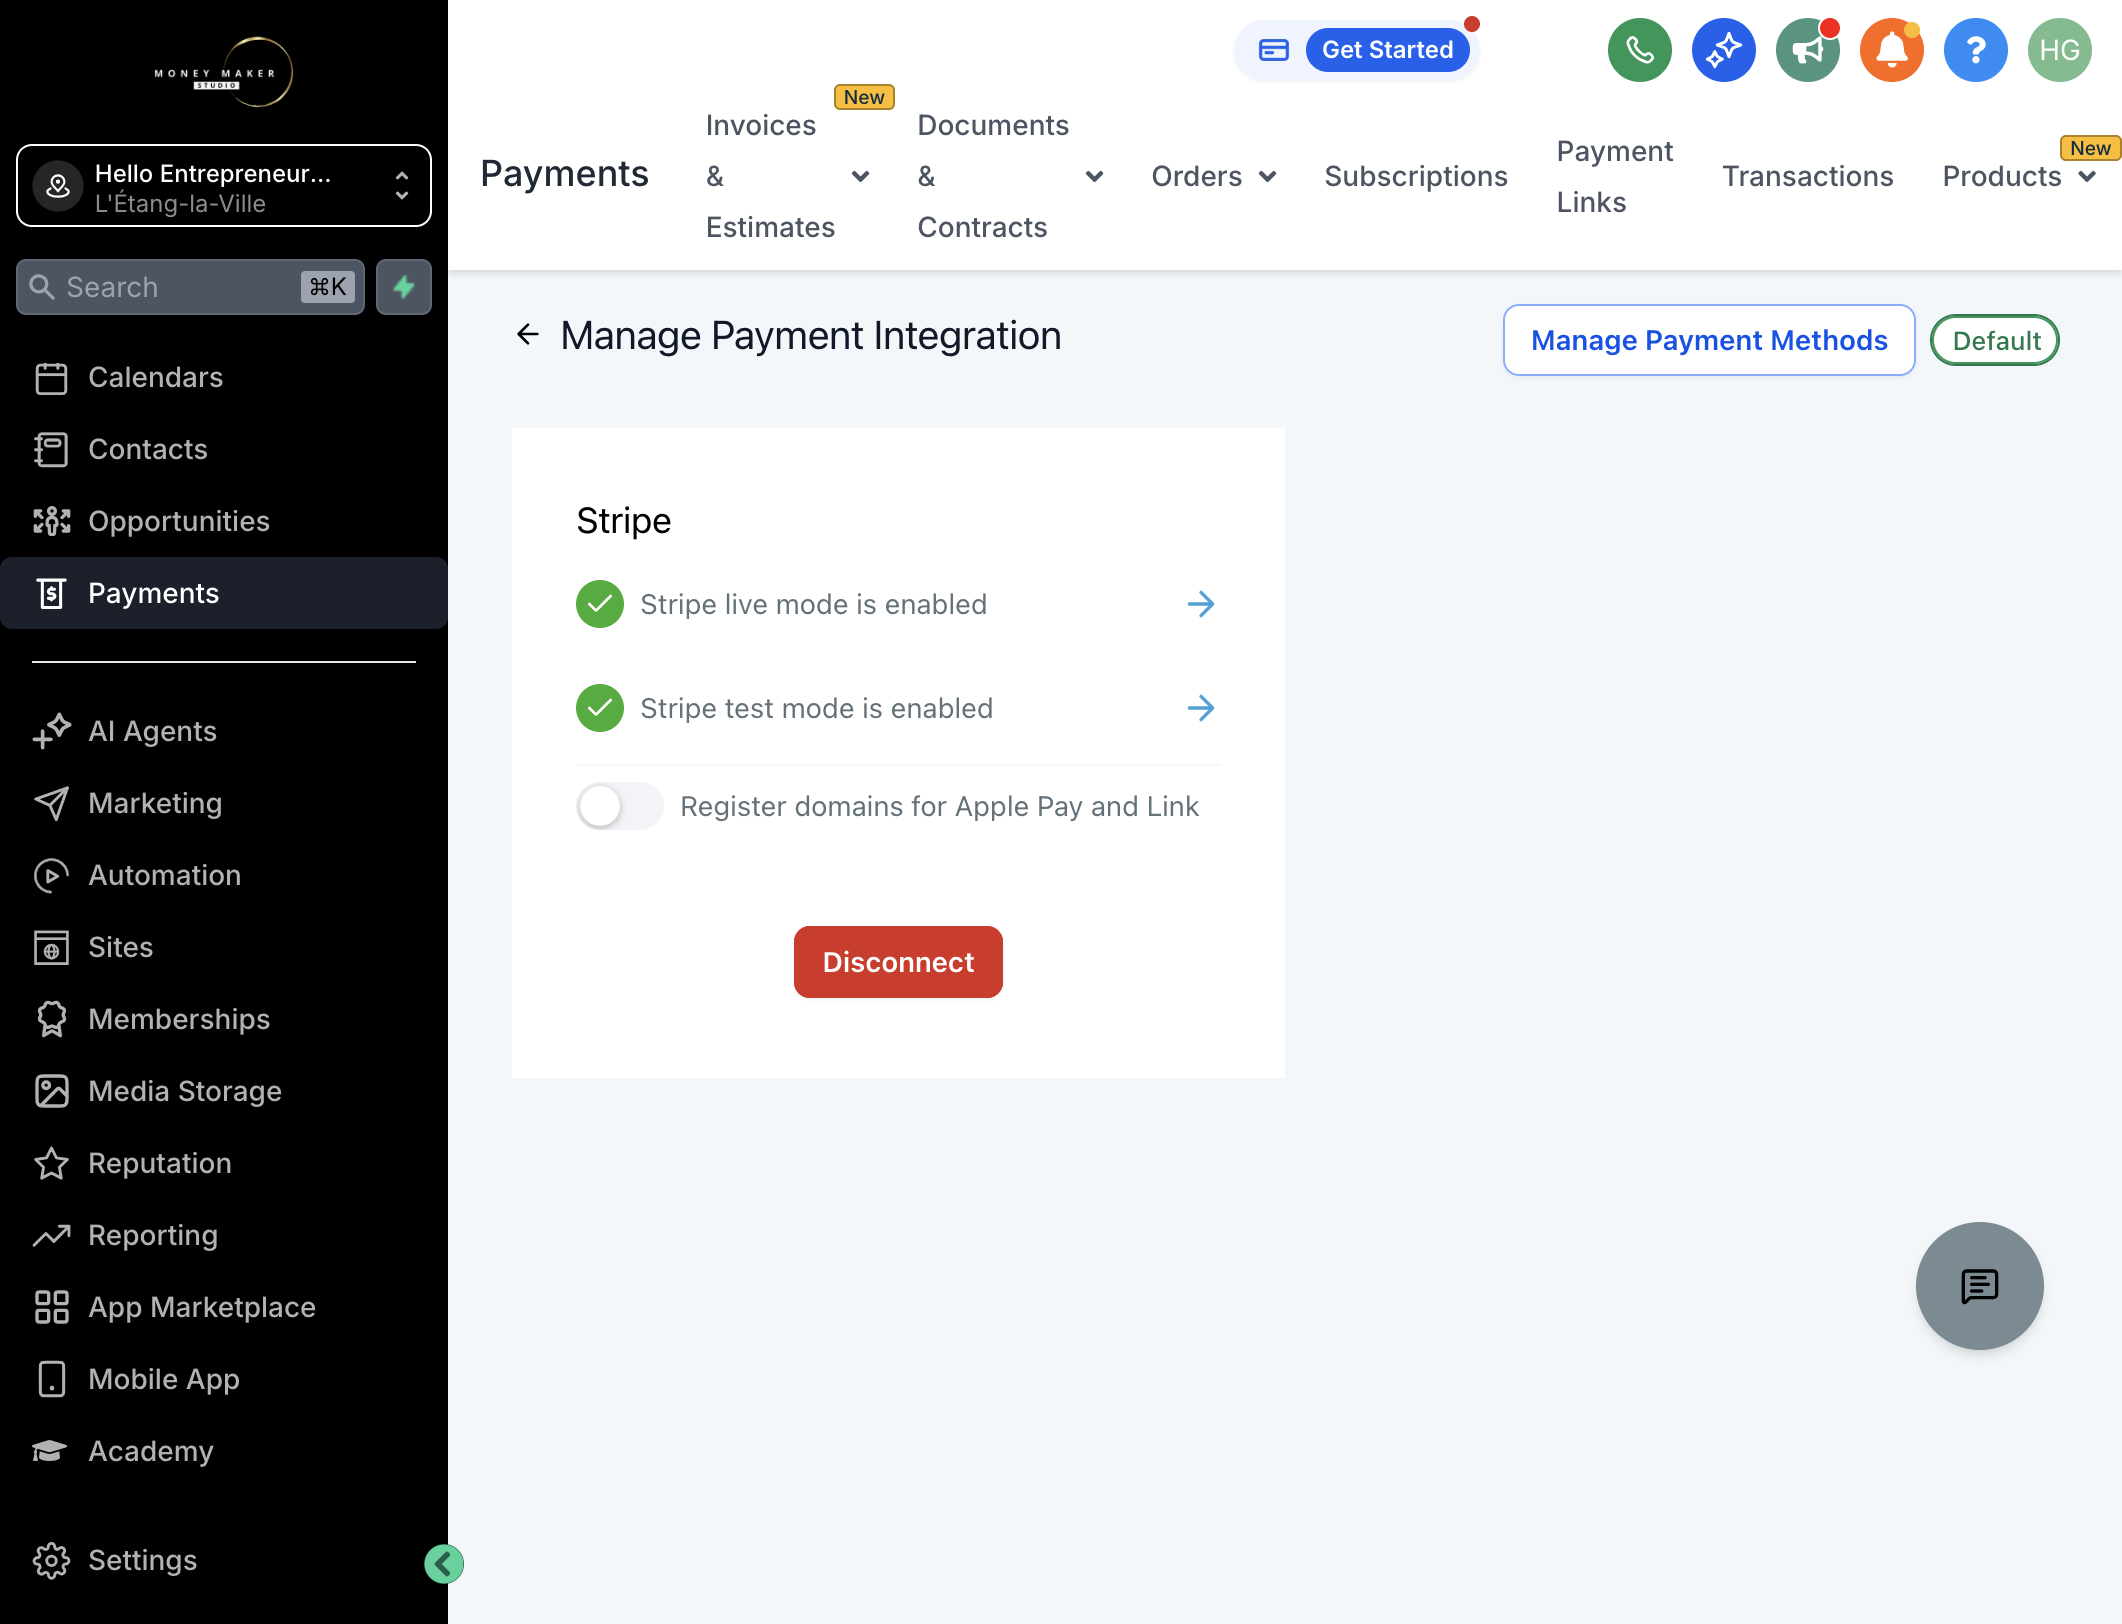Collapse the sidebar with green chevron
This screenshot has height=1624, width=2122.
click(x=444, y=1564)
